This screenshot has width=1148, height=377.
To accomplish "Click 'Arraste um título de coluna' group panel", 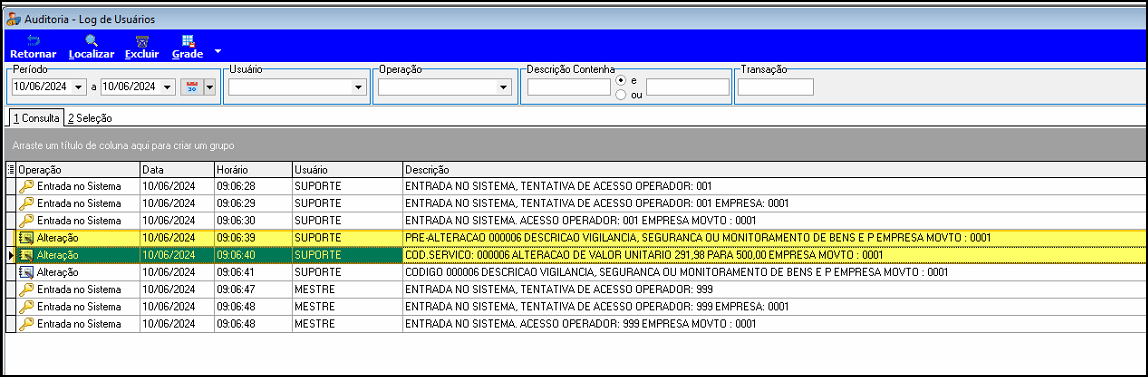I will [x=575, y=145].
